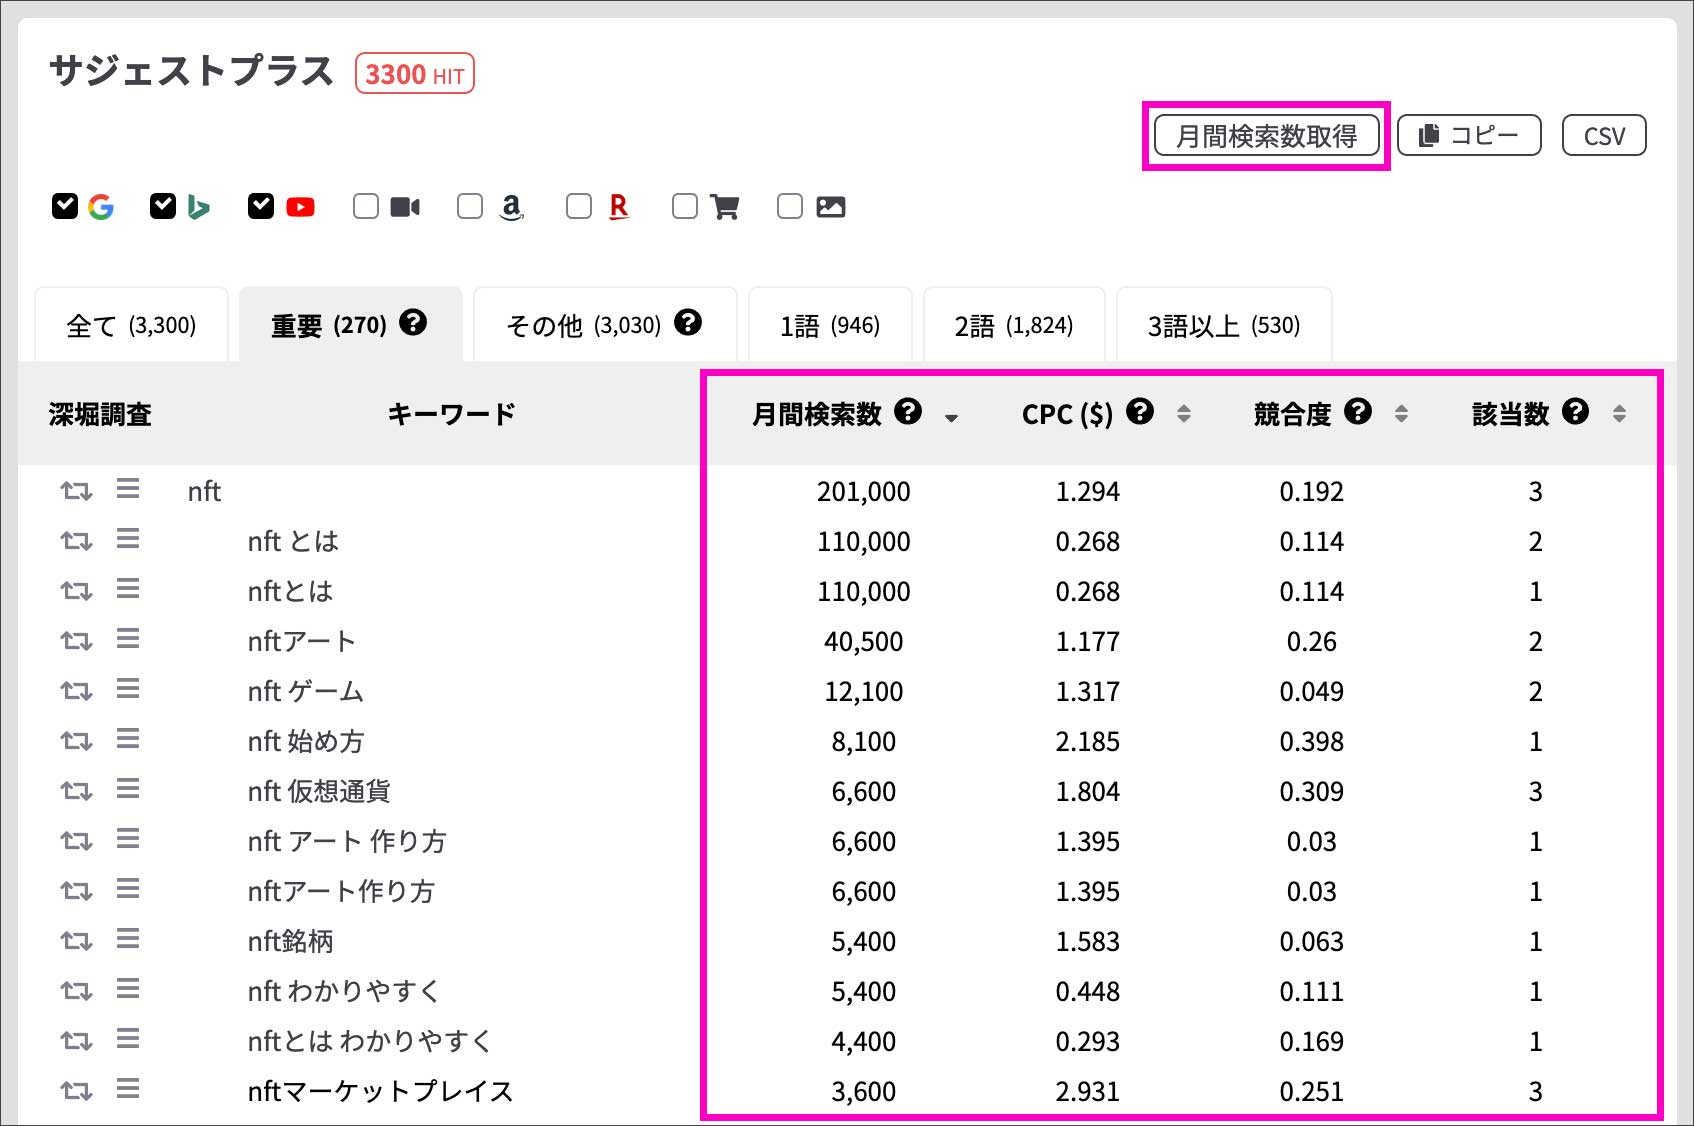
Task: Sort the 競合度 column with arrows
Action: click(1401, 414)
